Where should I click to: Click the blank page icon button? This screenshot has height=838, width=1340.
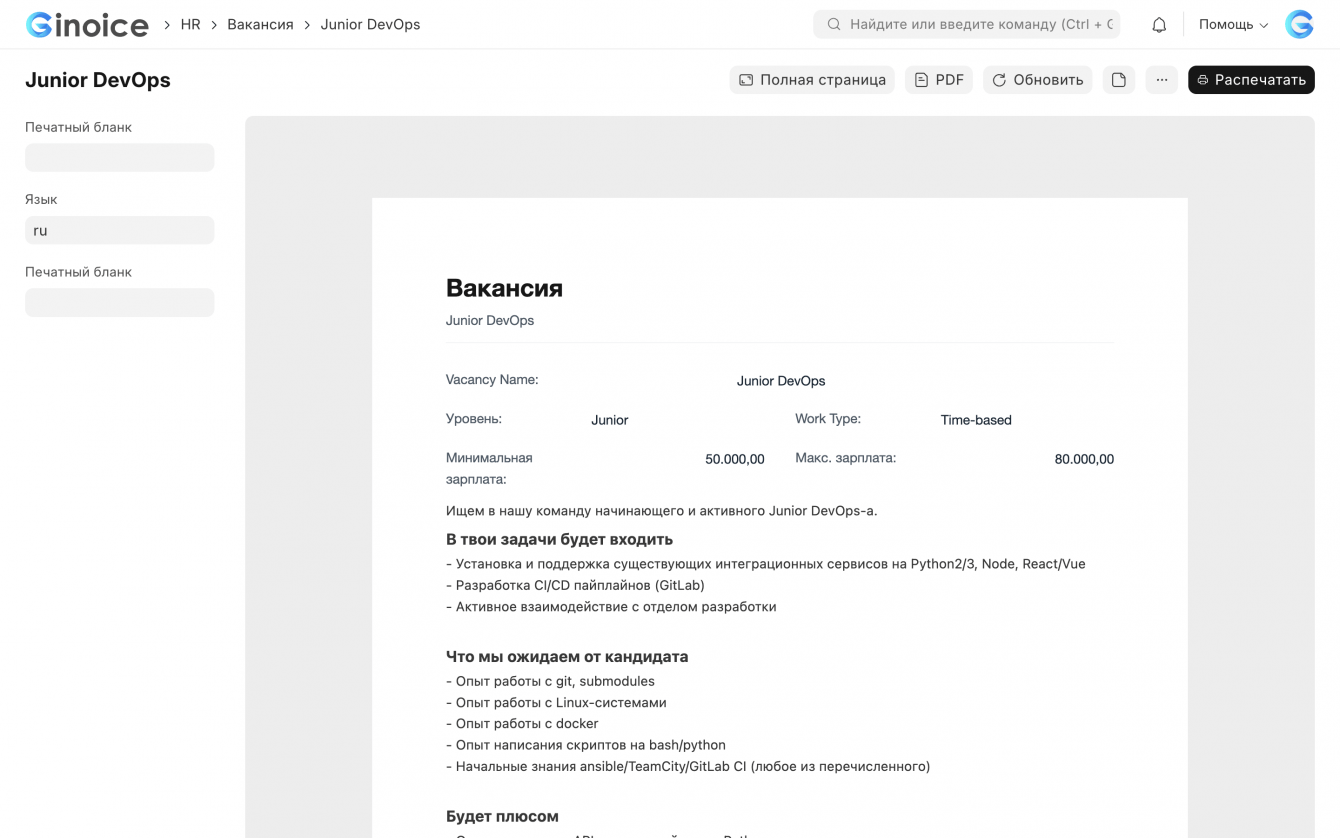pos(1119,80)
